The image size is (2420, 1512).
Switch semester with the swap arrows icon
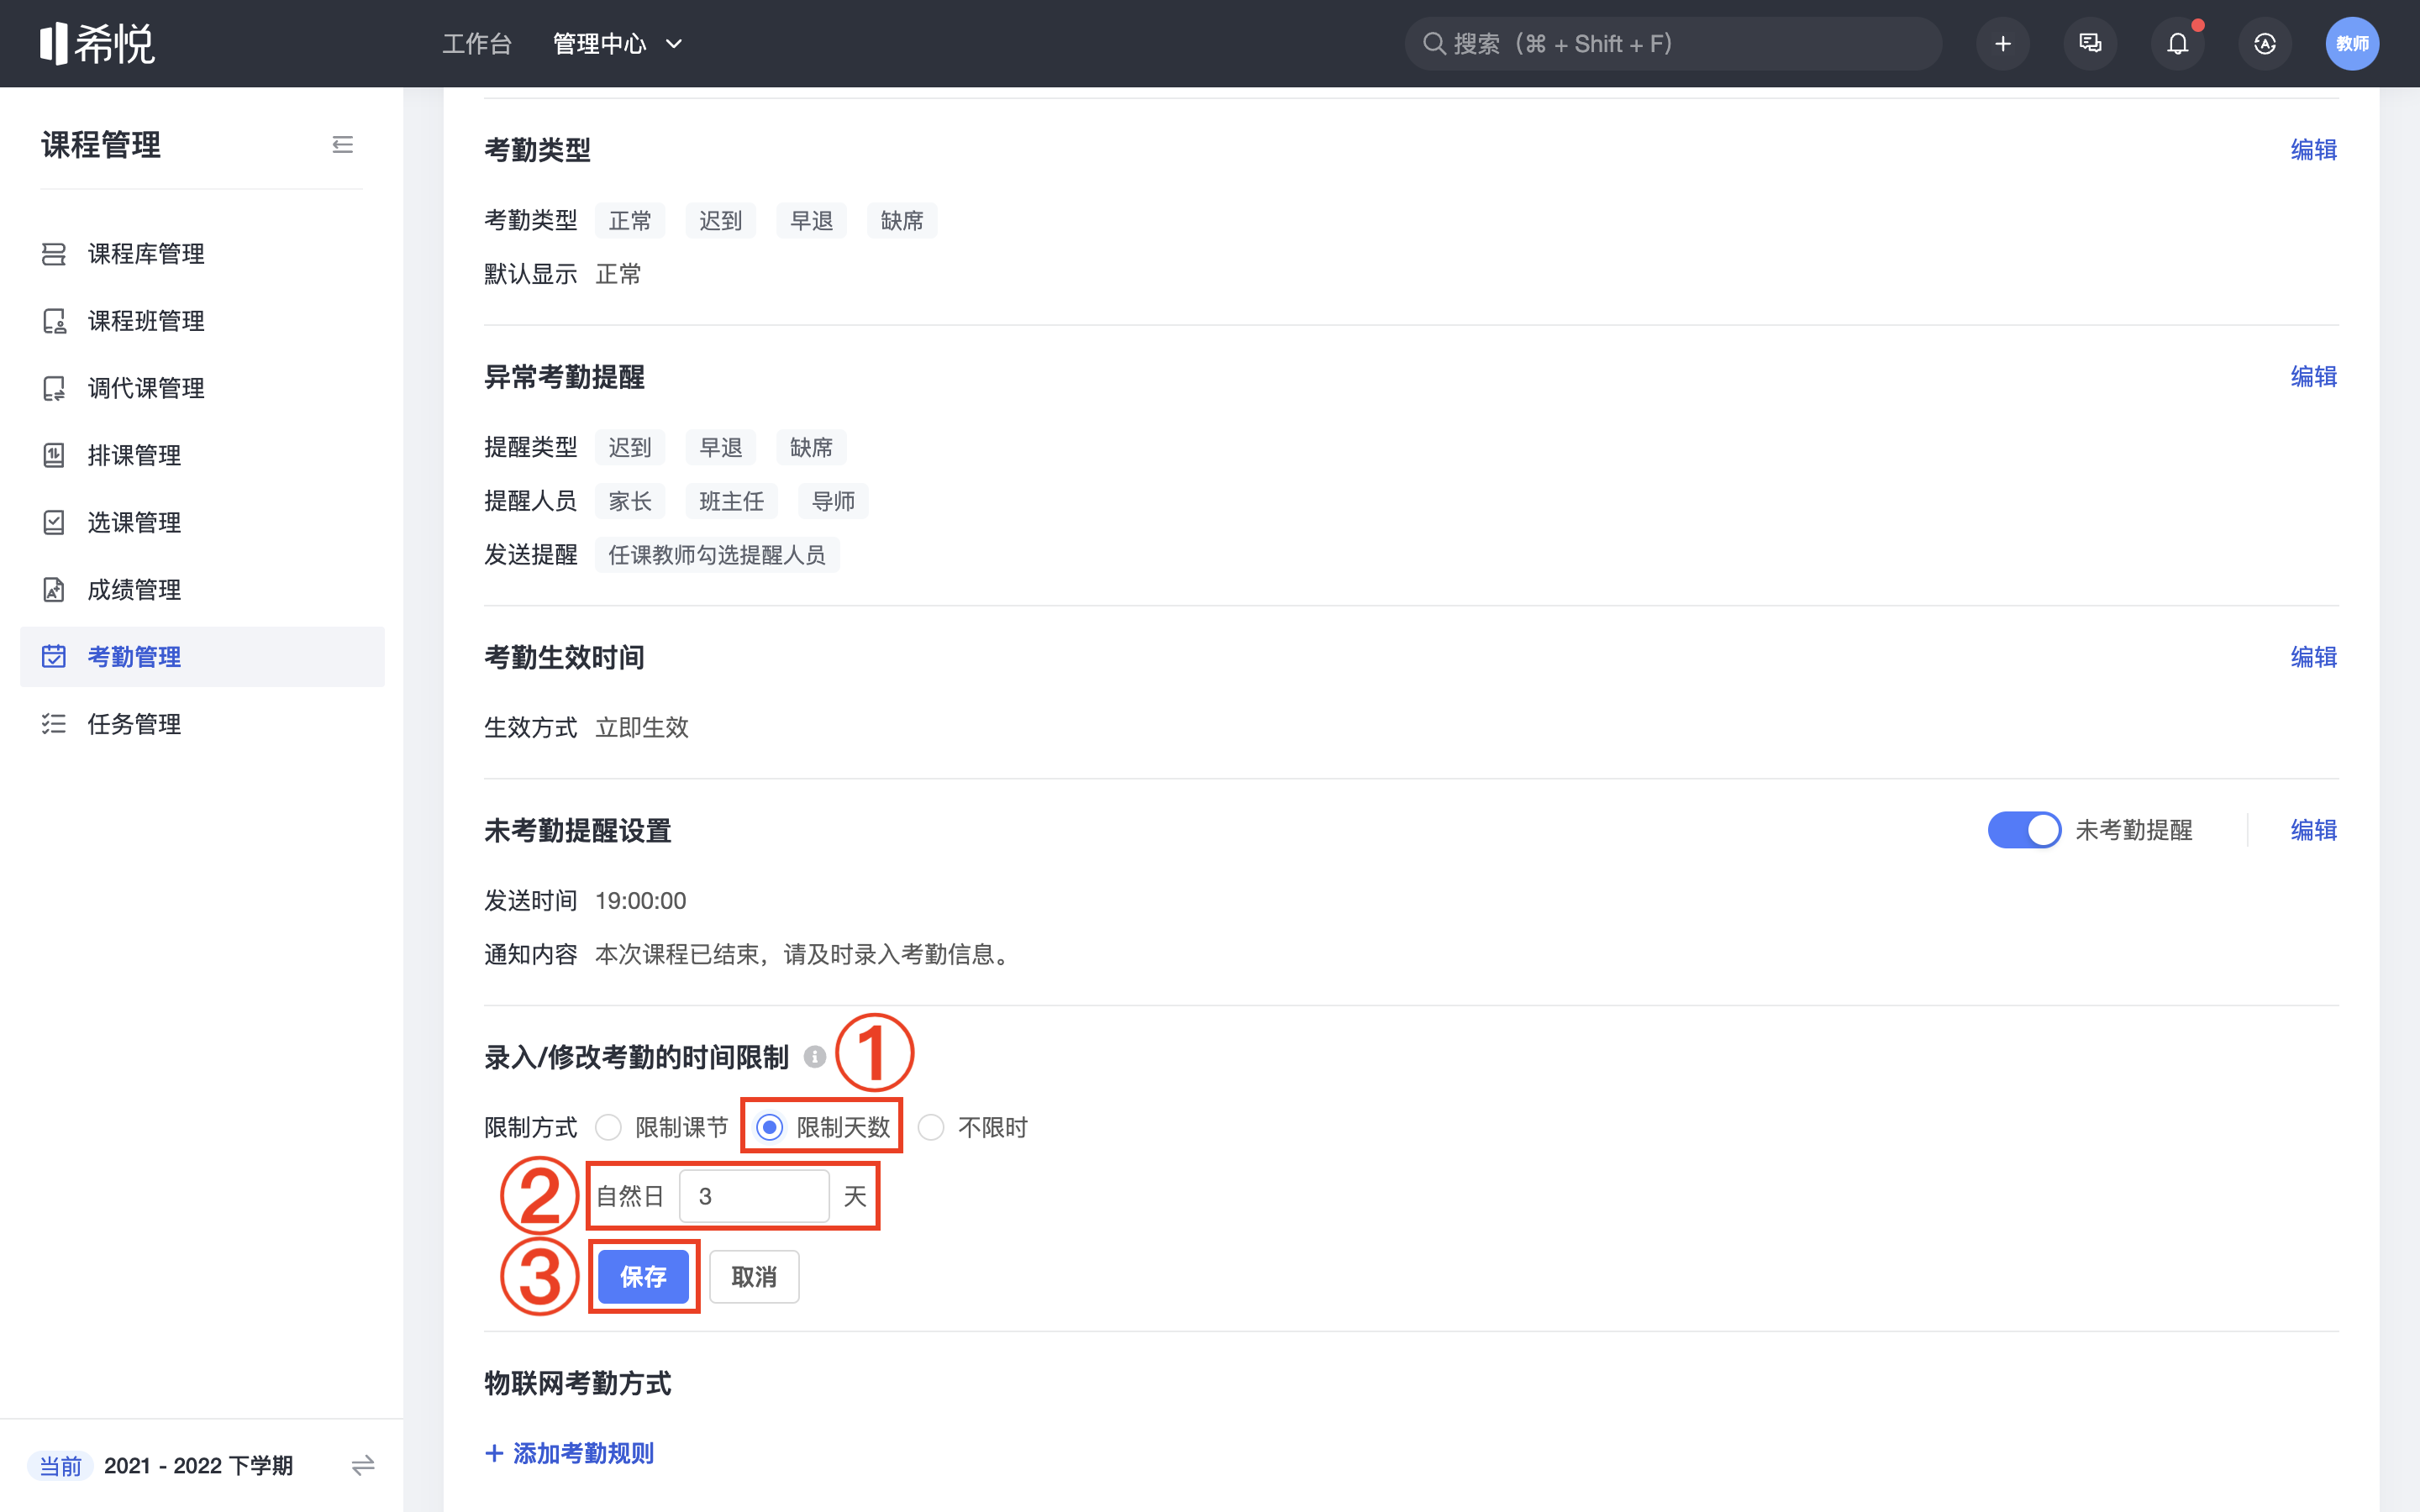point(363,1466)
